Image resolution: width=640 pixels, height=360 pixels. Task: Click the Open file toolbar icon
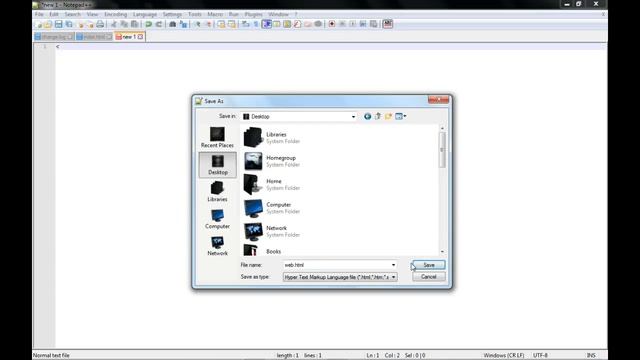(x=48, y=24)
